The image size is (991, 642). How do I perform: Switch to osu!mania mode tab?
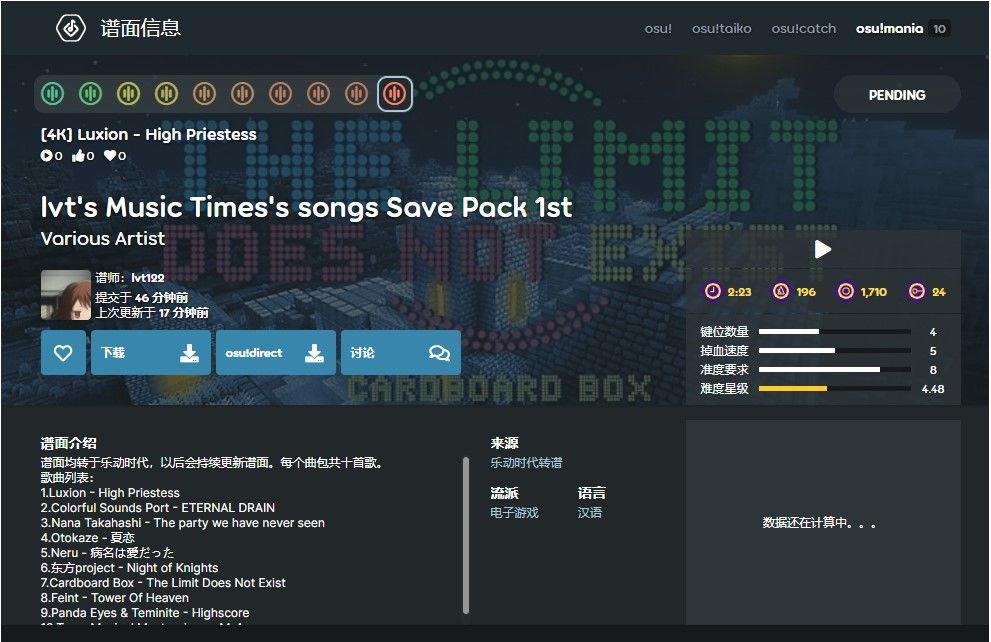(x=889, y=28)
